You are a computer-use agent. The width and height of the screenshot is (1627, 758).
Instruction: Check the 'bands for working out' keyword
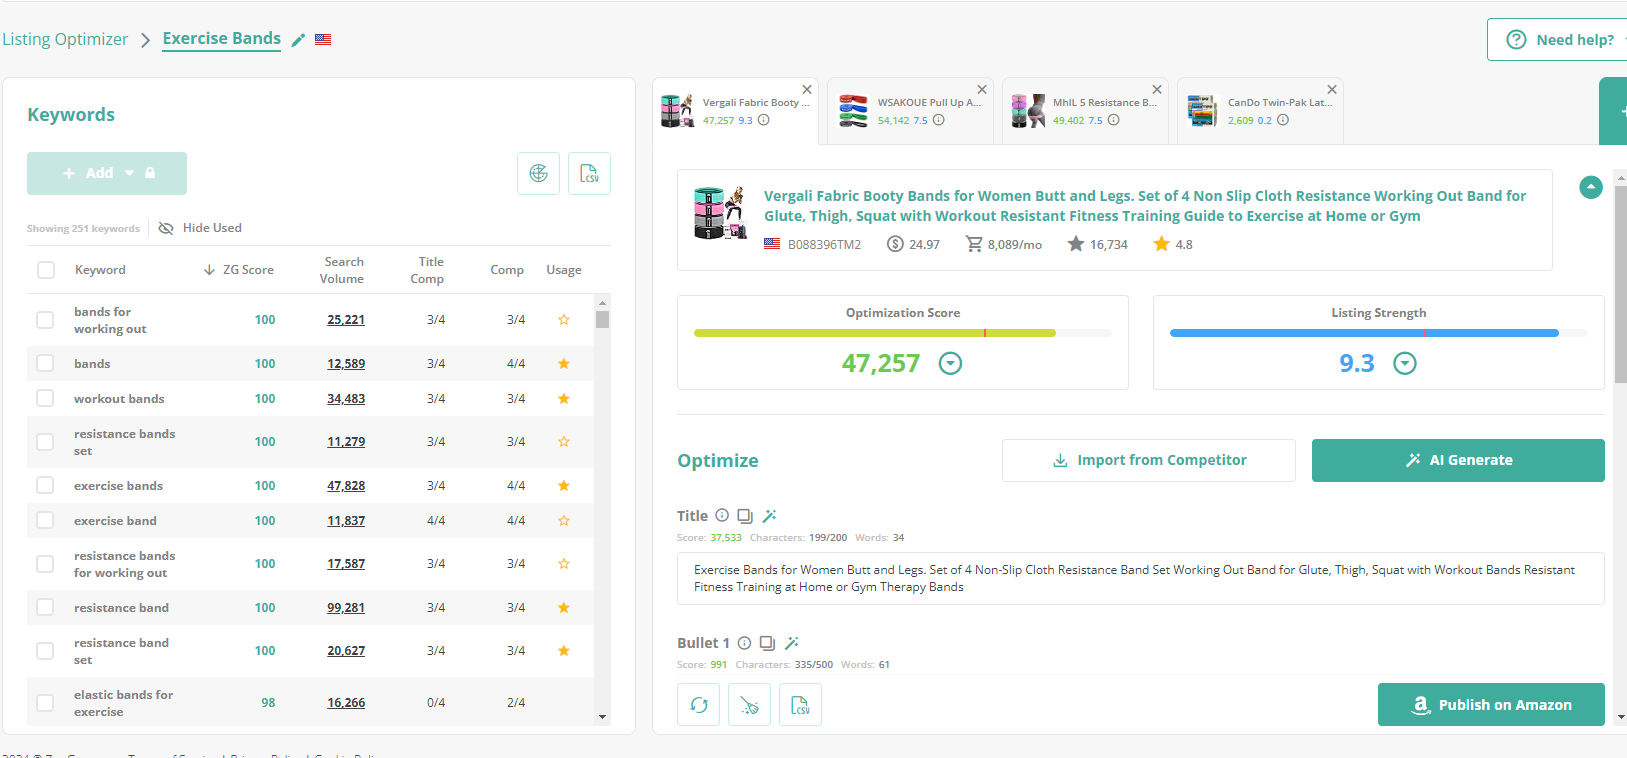tap(45, 320)
